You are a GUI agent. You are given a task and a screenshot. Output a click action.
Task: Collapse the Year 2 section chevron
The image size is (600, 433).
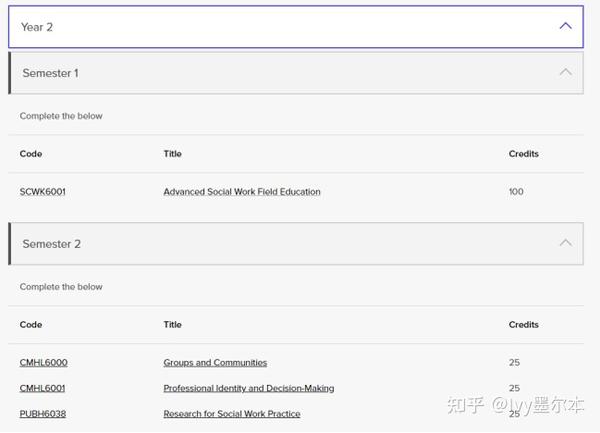point(565,26)
